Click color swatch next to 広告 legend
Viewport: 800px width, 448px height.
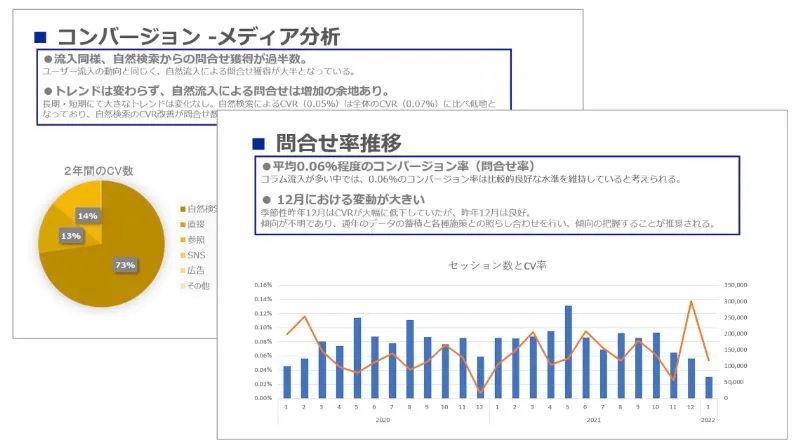pyautogui.click(x=183, y=270)
